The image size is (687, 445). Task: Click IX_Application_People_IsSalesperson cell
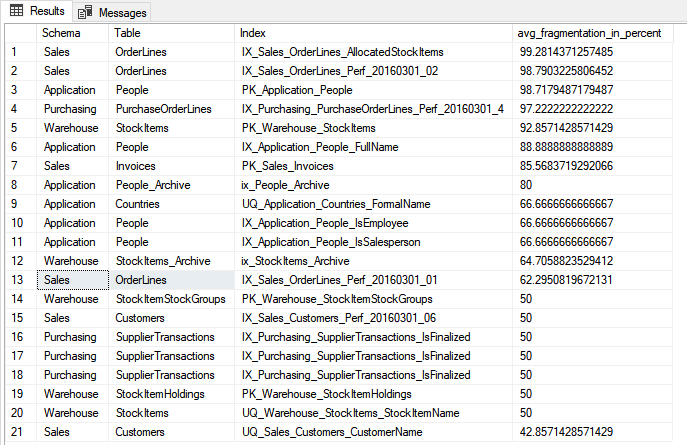pos(373,242)
